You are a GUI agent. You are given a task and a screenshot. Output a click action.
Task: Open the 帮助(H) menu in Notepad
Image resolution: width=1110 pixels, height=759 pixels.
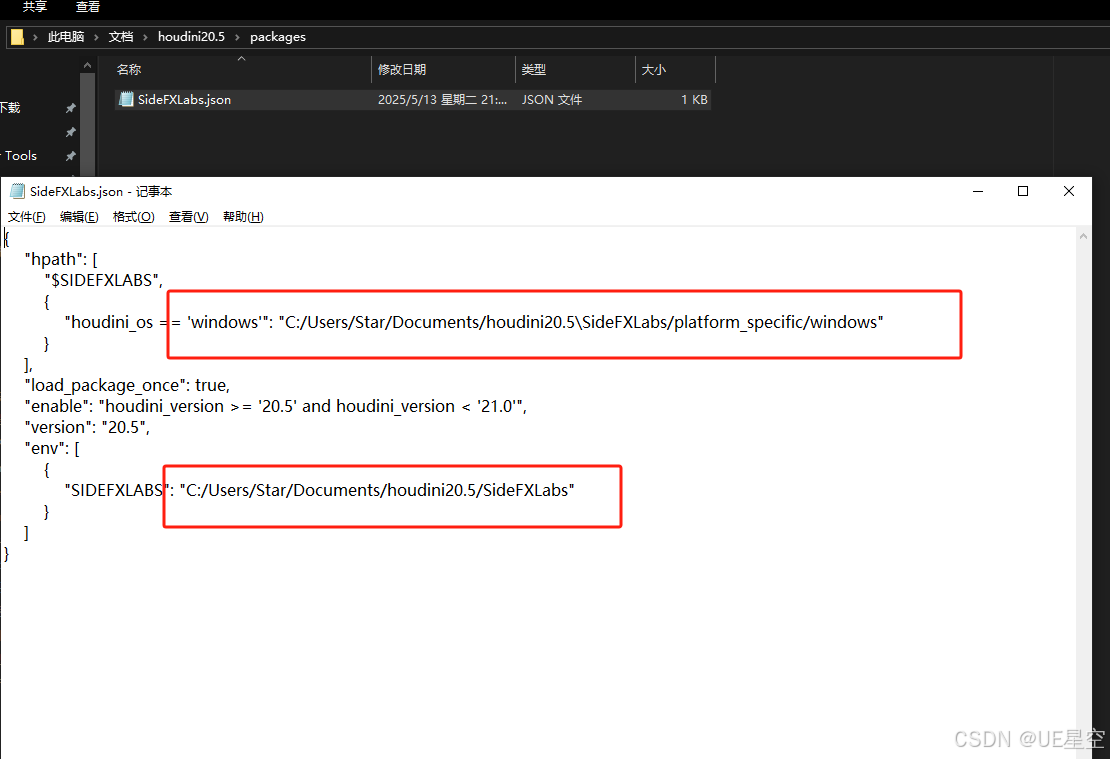click(x=243, y=217)
